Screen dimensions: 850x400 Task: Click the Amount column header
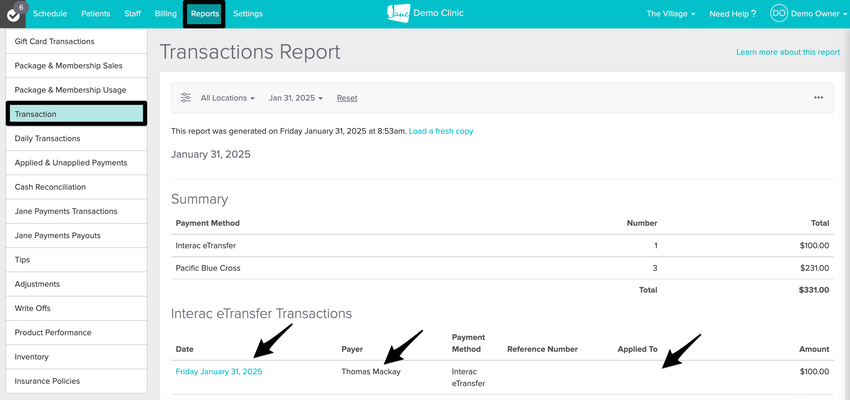tap(814, 349)
